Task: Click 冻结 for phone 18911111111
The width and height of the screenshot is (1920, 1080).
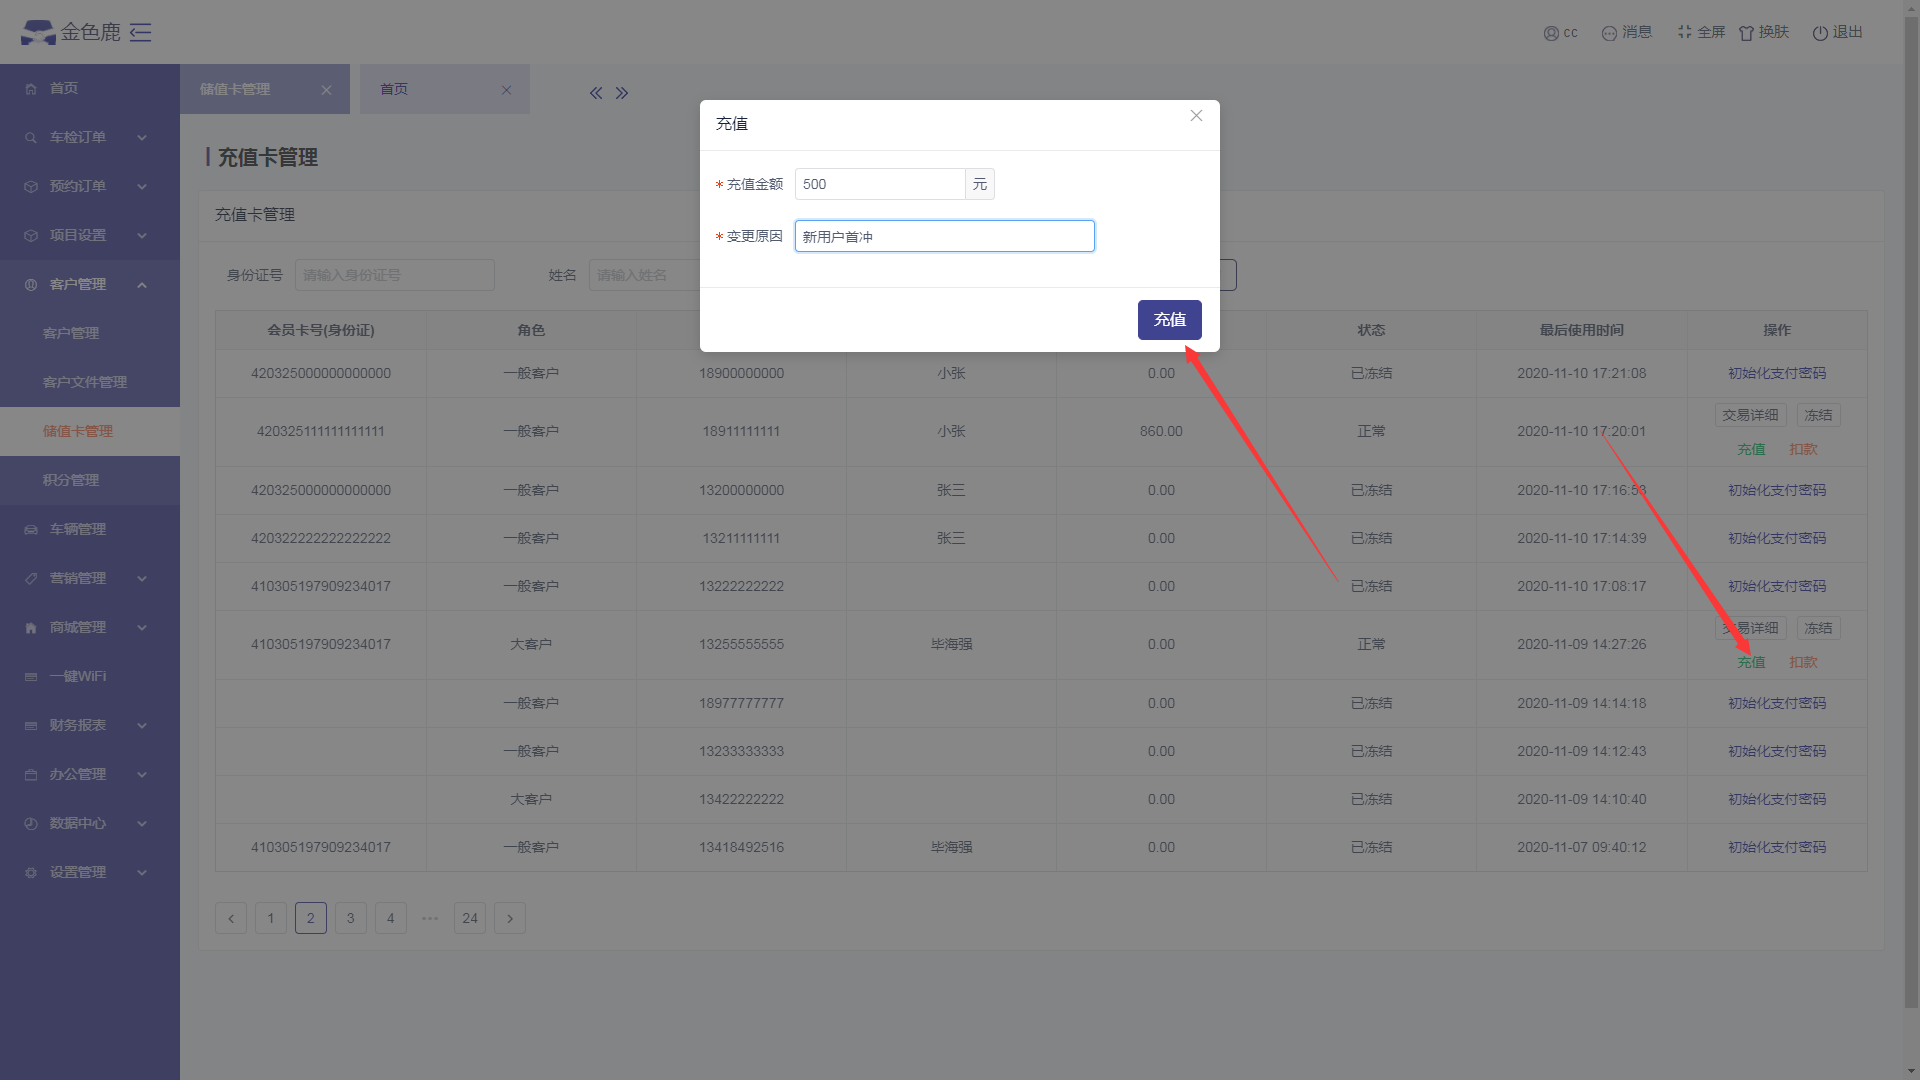Action: pos(1818,415)
